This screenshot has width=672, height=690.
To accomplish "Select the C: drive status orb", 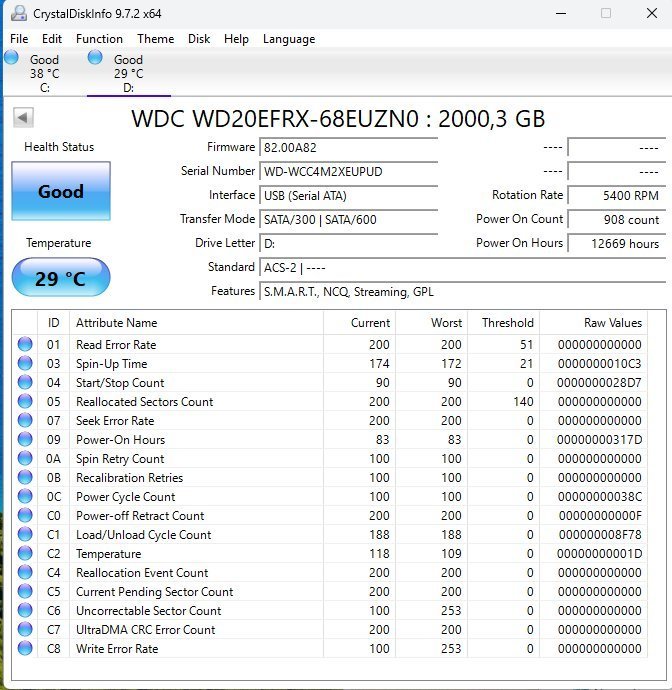I will 12,58.
